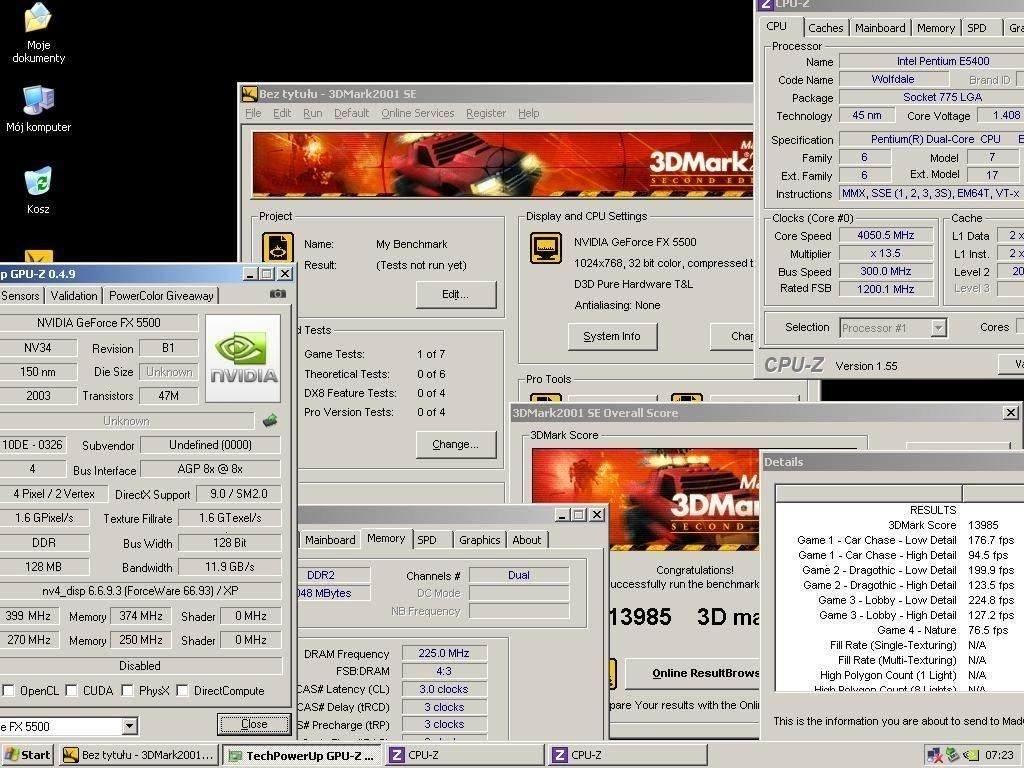Click Core Speed value 4050.5 MHz
This screenshot has height=768, width=1024.
(x=886, y=235)
